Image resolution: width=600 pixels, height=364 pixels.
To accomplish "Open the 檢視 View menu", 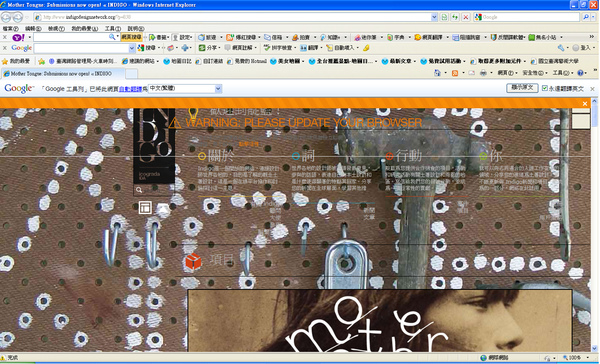I will pyautogui.click(x=56, y=28).
